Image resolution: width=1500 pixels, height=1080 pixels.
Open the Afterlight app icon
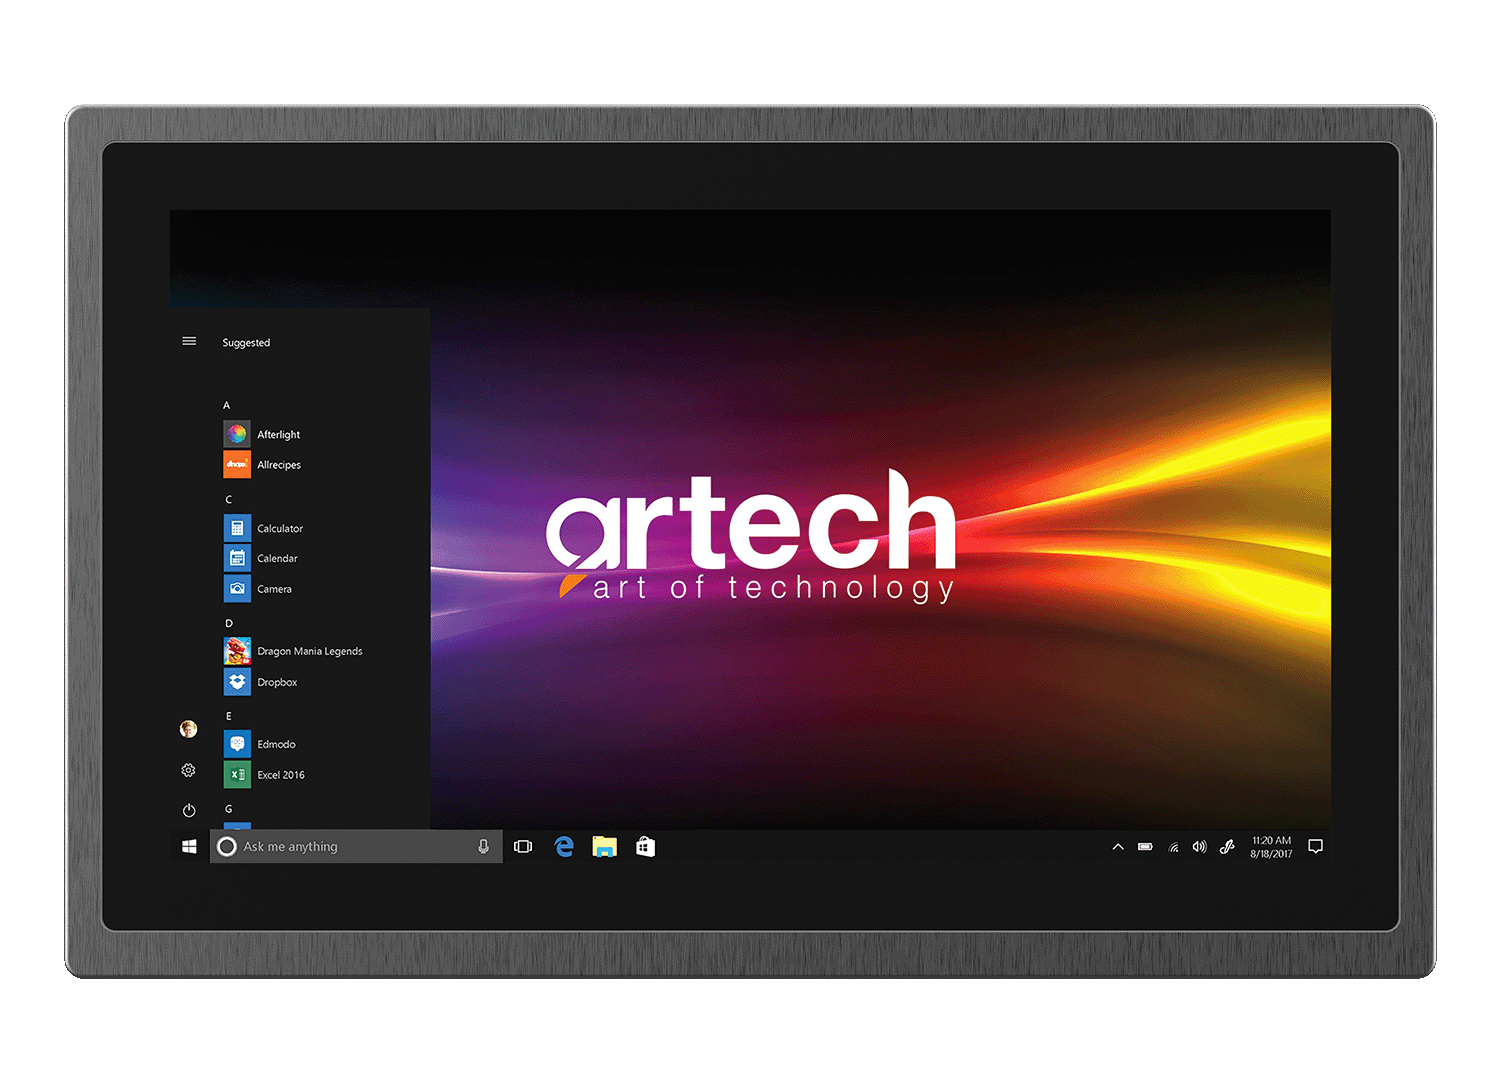(x=237, y=434)
